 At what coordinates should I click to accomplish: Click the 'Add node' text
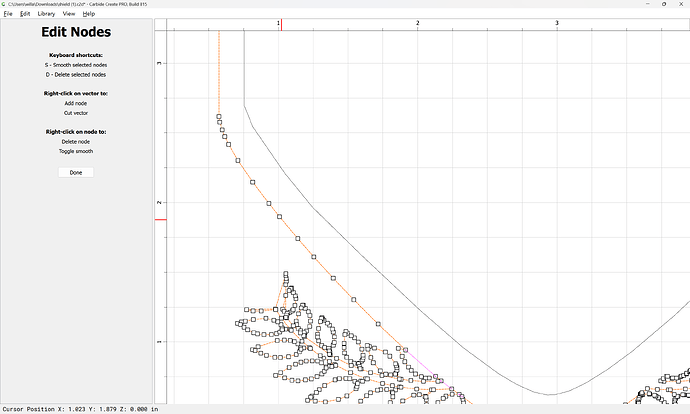coord(76,103)
